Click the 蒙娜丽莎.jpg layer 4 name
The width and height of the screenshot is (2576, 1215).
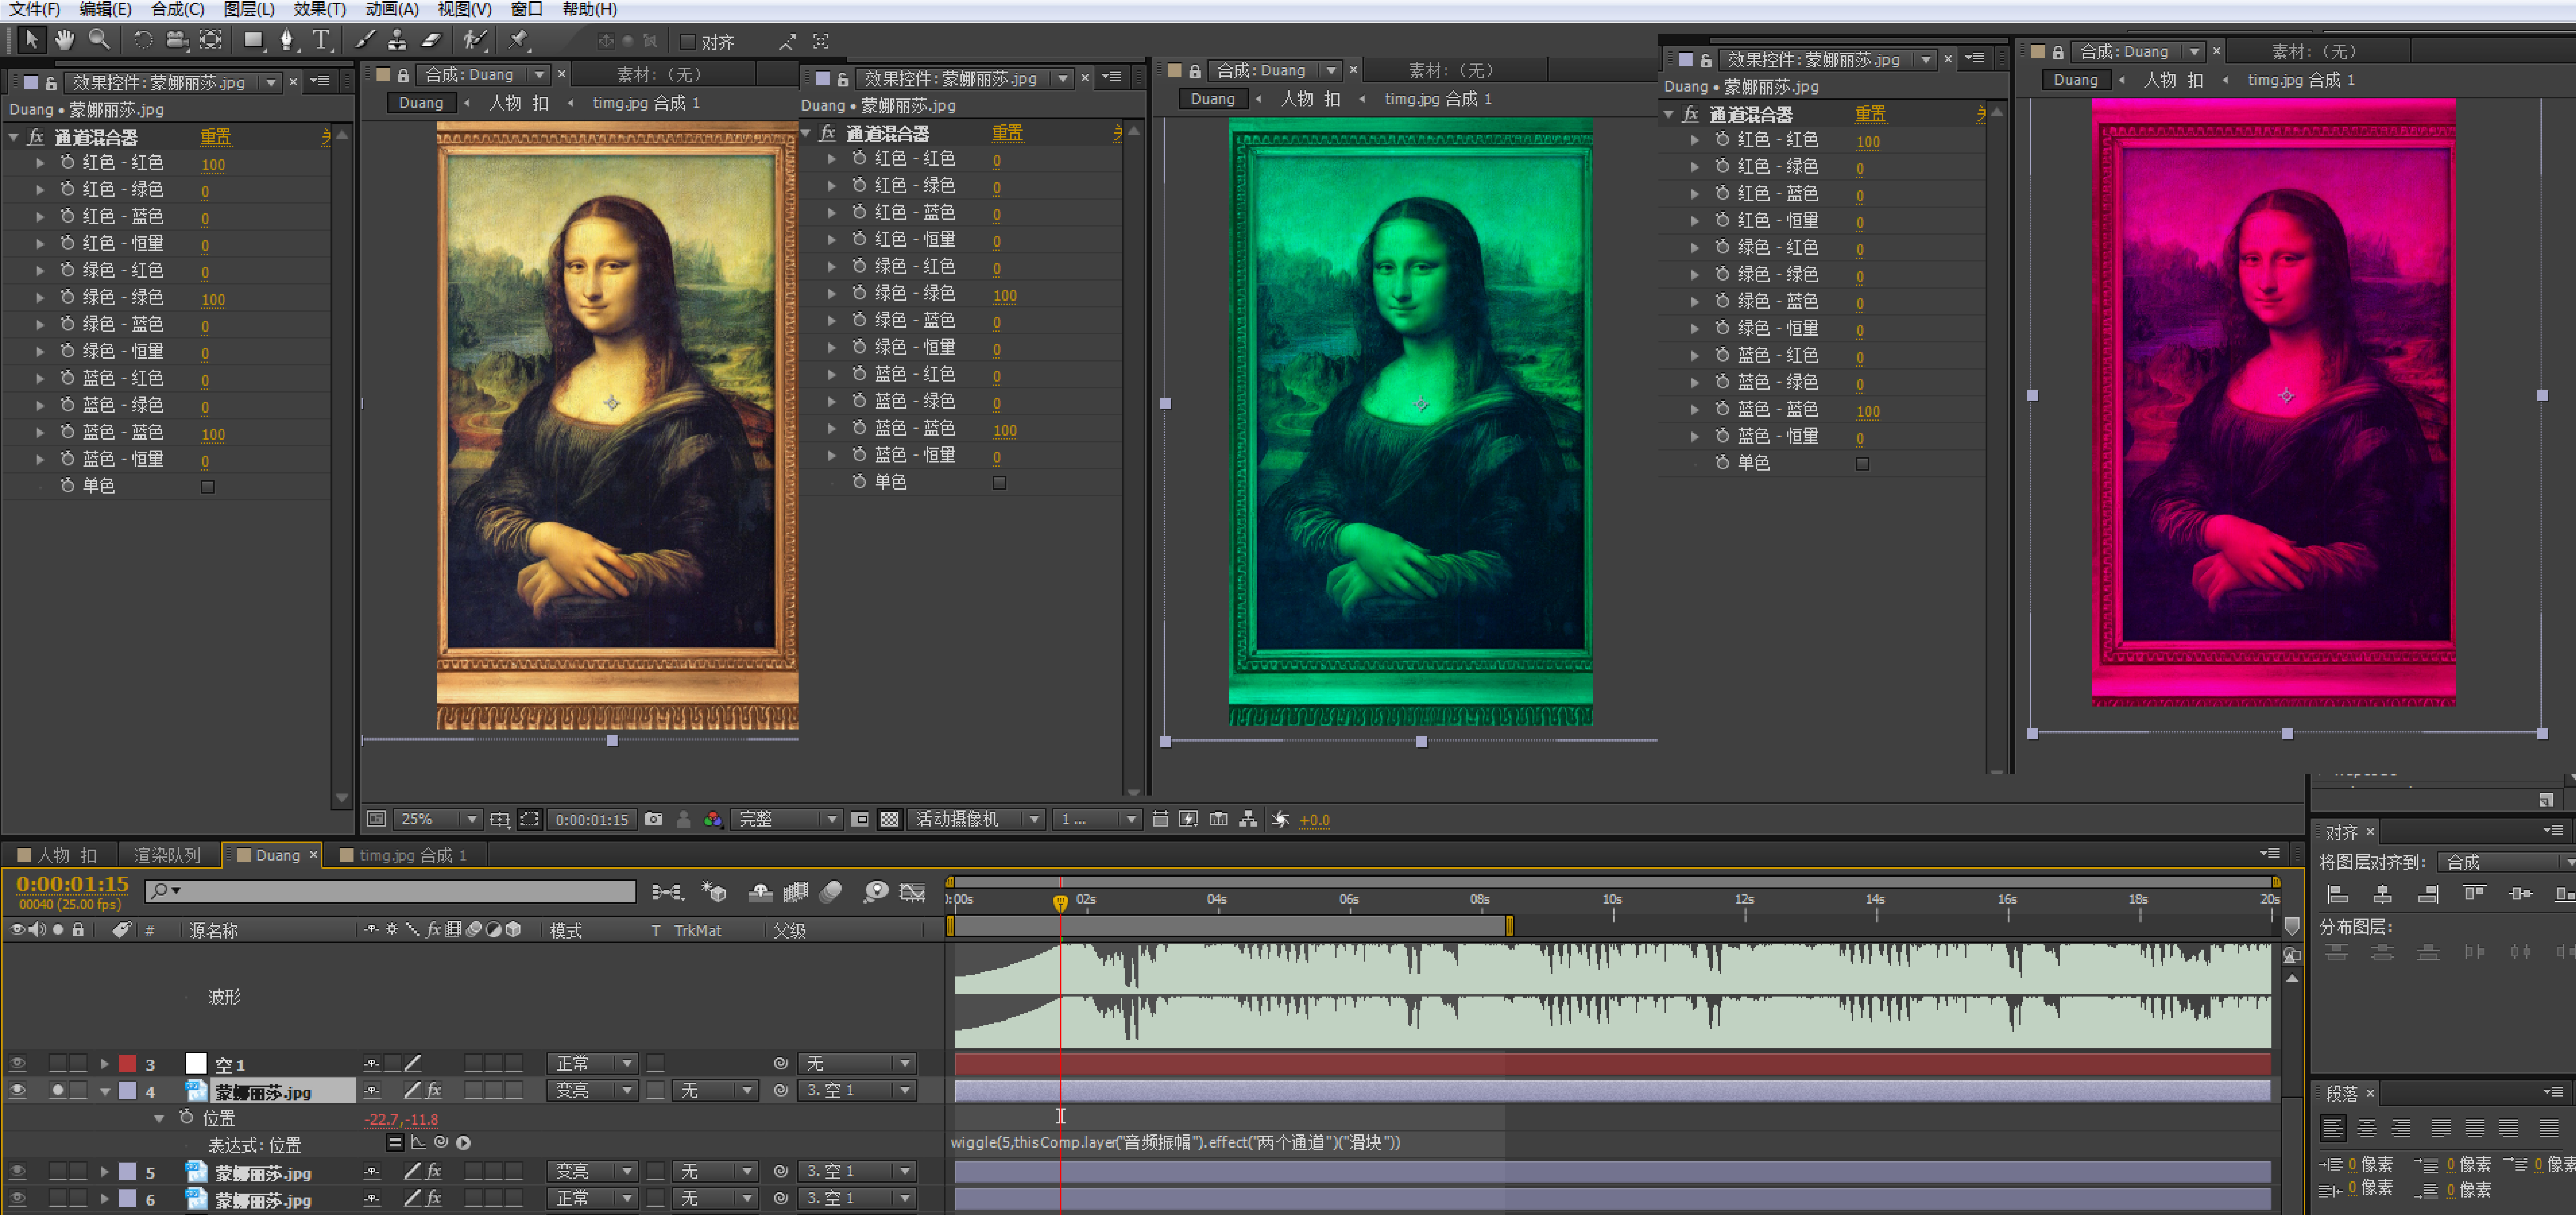264,1092
